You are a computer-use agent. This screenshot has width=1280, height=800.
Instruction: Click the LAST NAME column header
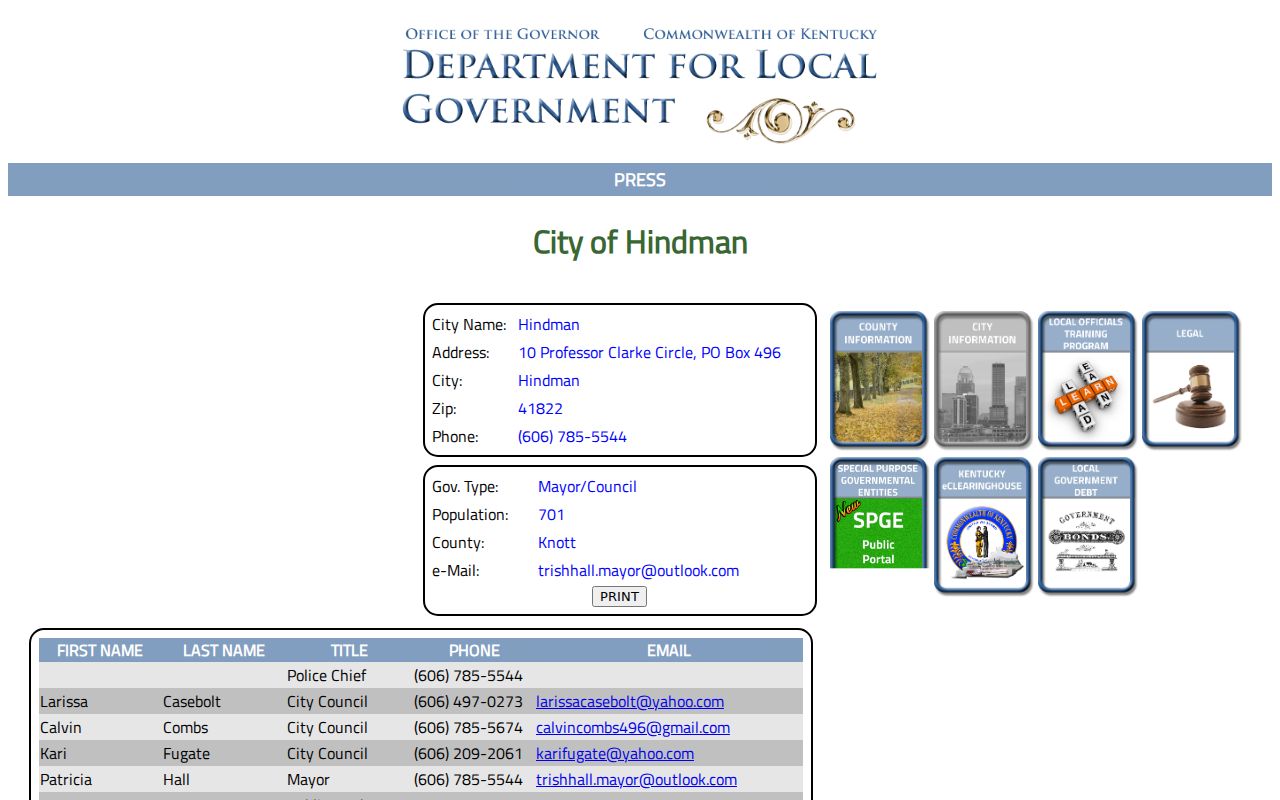point(224,650)
